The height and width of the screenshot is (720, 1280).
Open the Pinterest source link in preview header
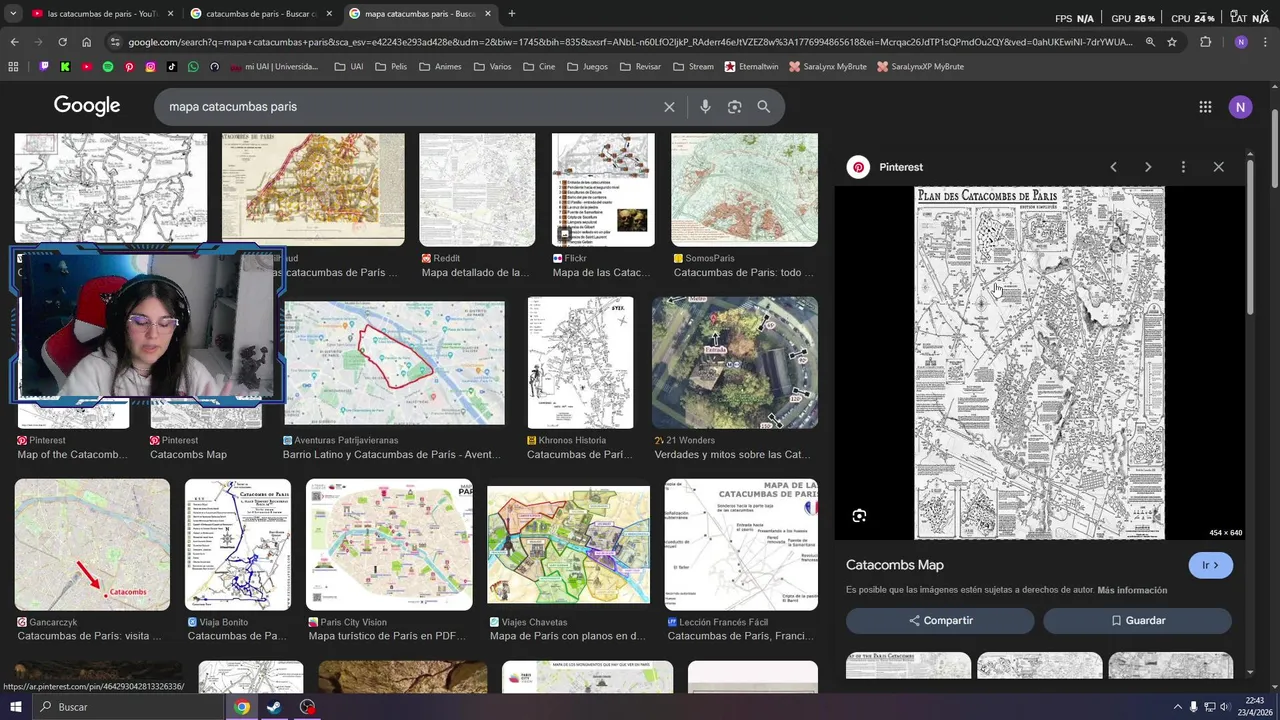tap(885, 167)
